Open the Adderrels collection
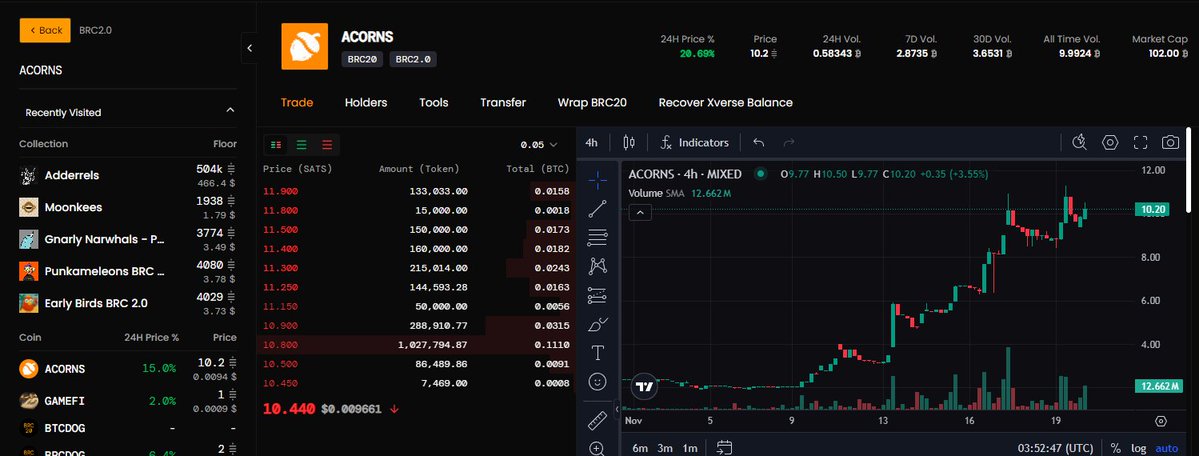Image resolution: width=1199 pixels, height=456 pixels. (128, 175)
